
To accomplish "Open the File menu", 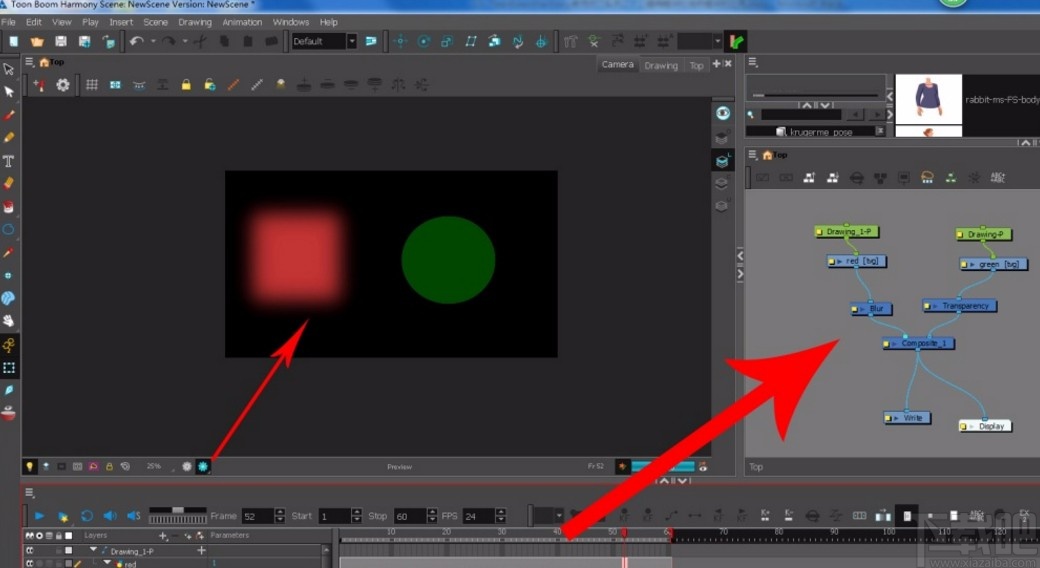I will click(9, 22).
